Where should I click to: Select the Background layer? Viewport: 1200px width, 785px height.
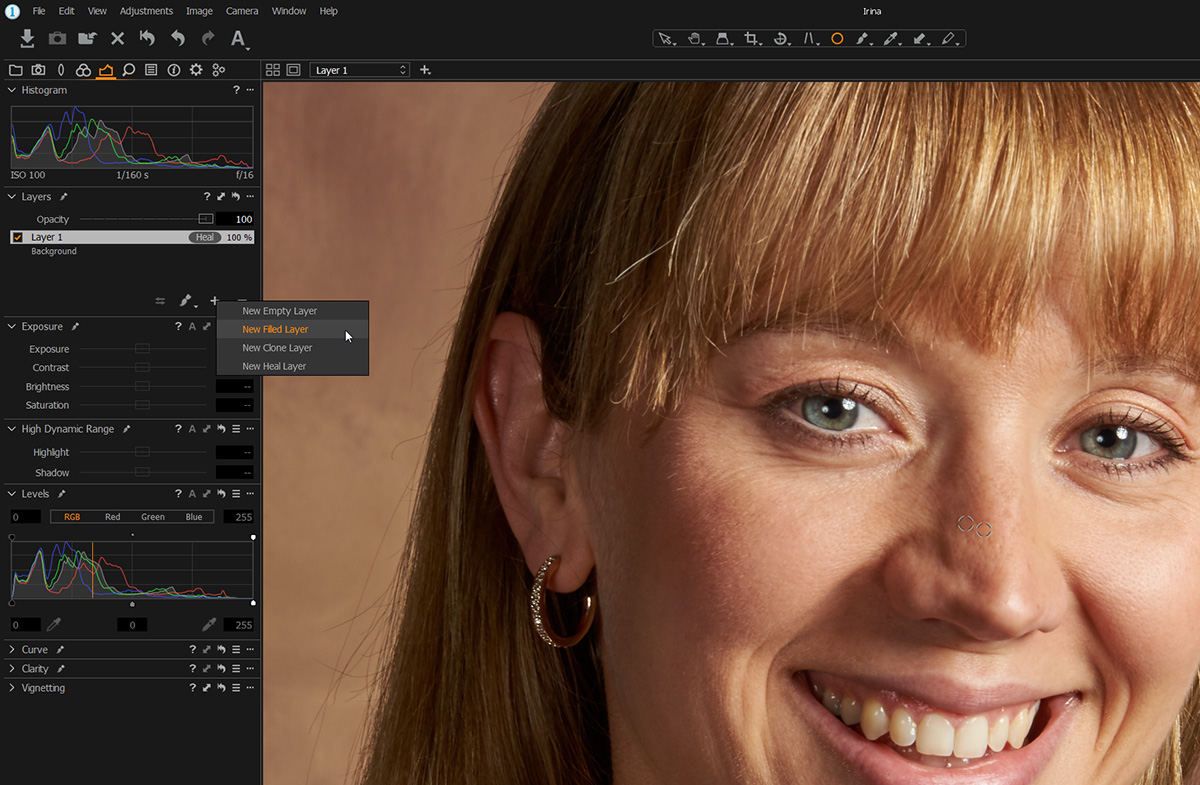click(x=54, y=251)
